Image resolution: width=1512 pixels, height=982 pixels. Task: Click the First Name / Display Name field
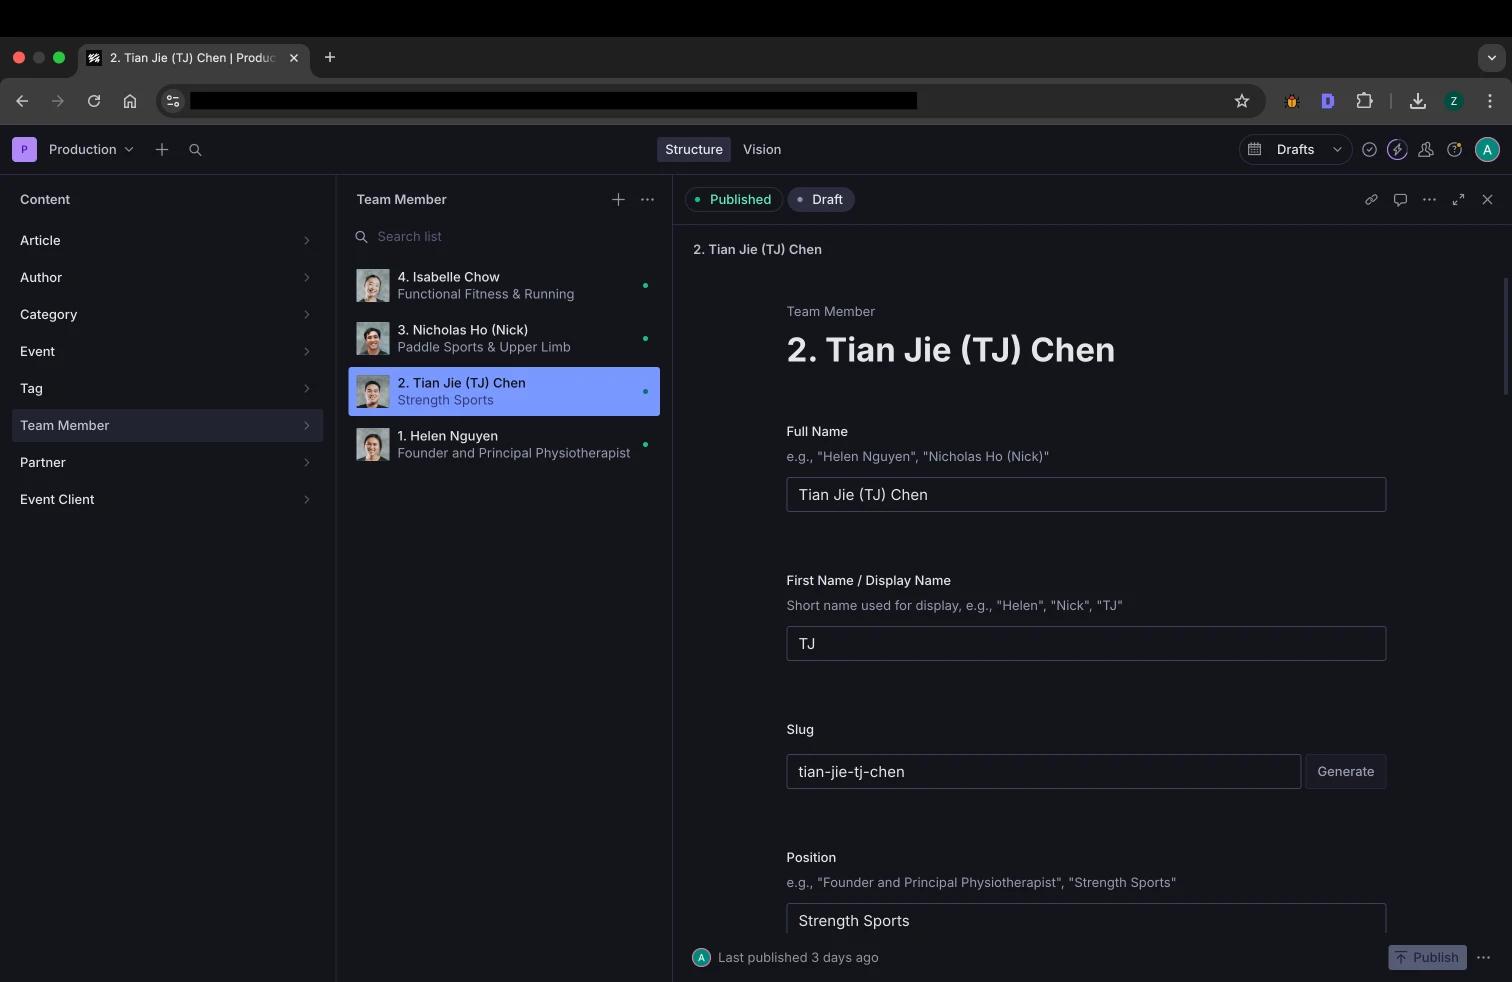(1086, 643)
